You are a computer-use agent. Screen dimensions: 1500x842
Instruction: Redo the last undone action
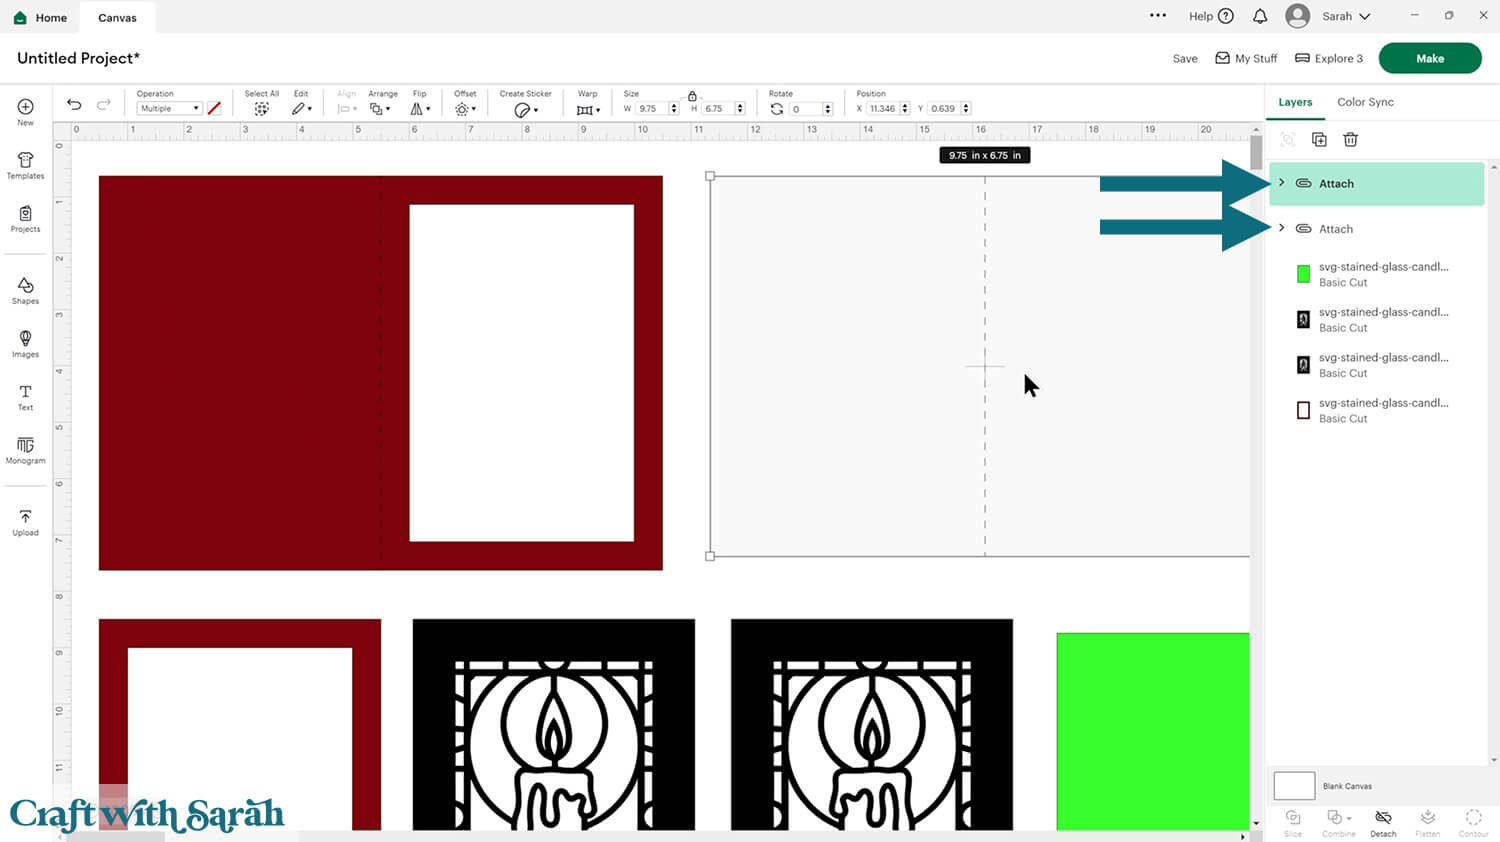tap(103, 105)
